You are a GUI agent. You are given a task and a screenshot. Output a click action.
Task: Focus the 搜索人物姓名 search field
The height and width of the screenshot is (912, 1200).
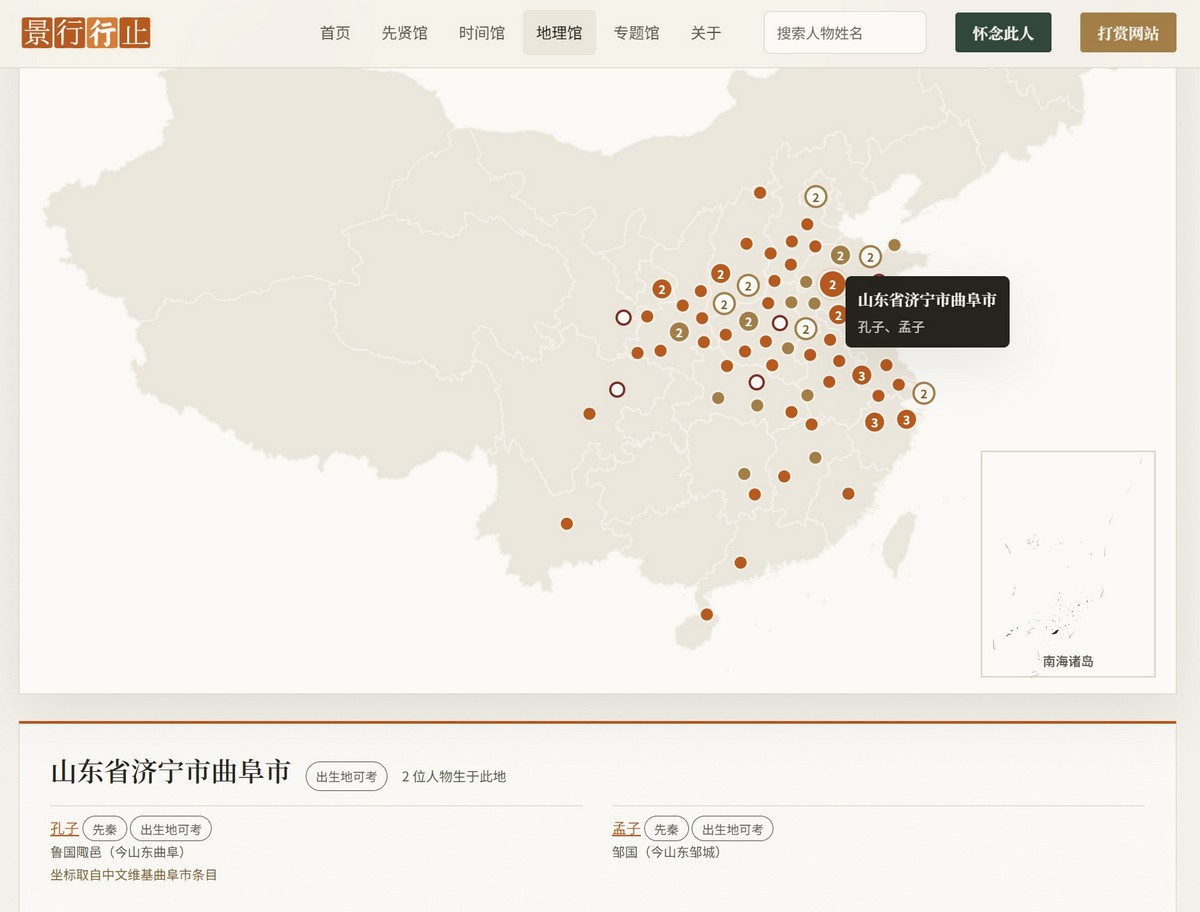[845, 33]
